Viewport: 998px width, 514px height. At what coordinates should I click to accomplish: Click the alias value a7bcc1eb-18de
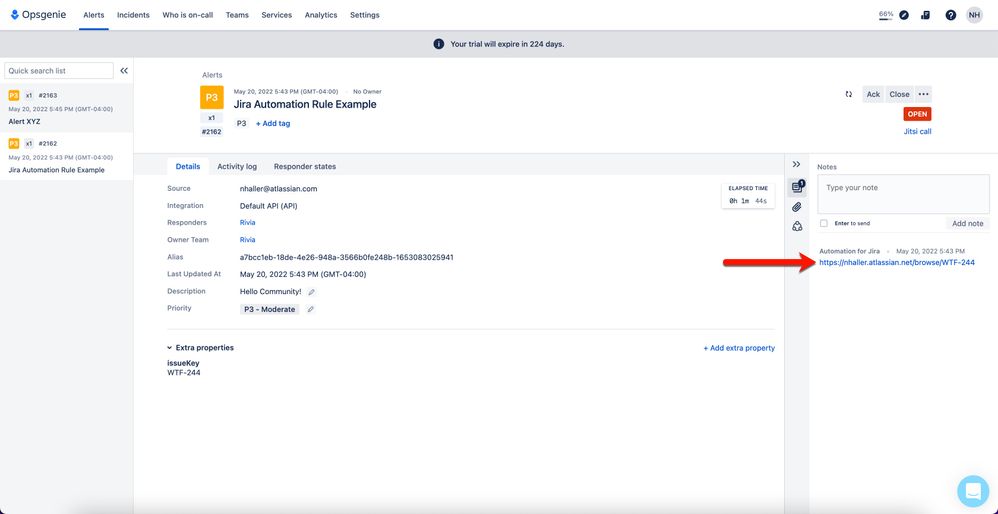[346, 257]
